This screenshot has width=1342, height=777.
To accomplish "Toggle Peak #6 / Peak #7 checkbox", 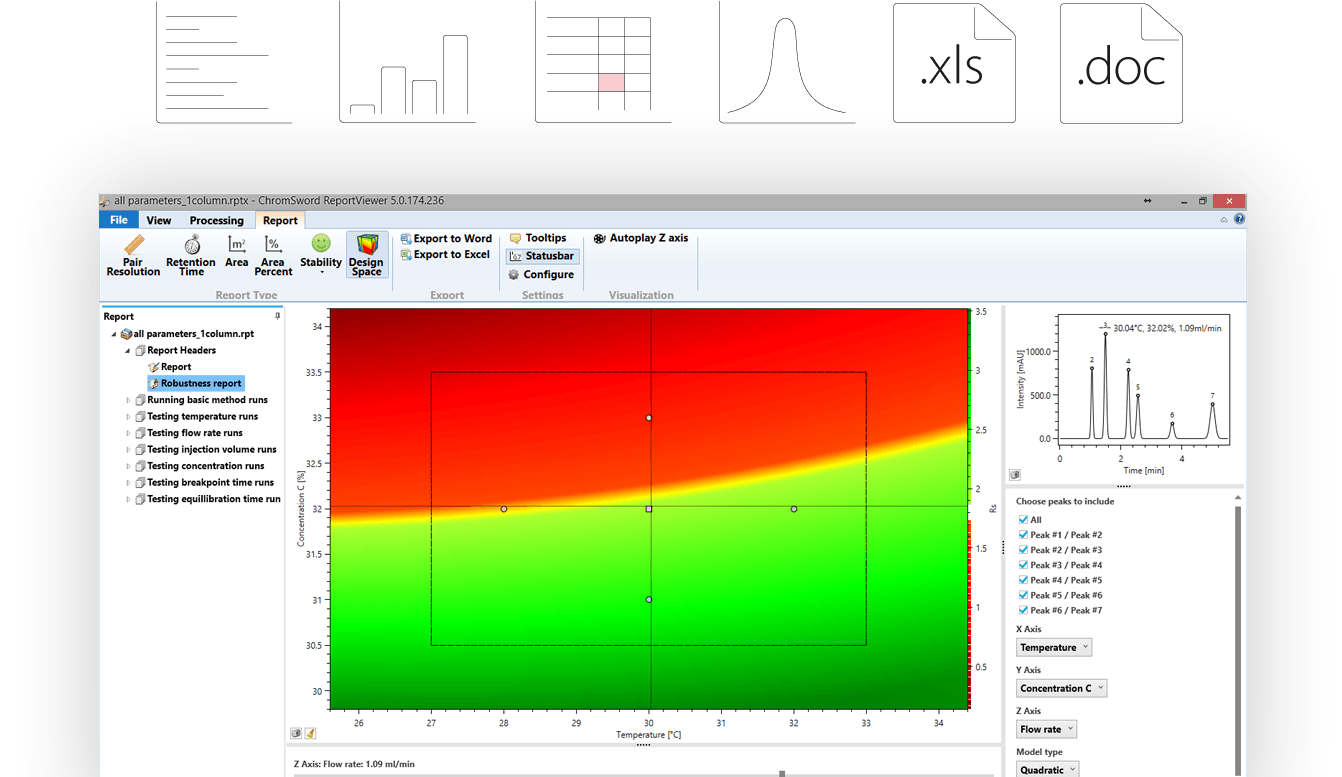I will click(x=1022, y=610).
